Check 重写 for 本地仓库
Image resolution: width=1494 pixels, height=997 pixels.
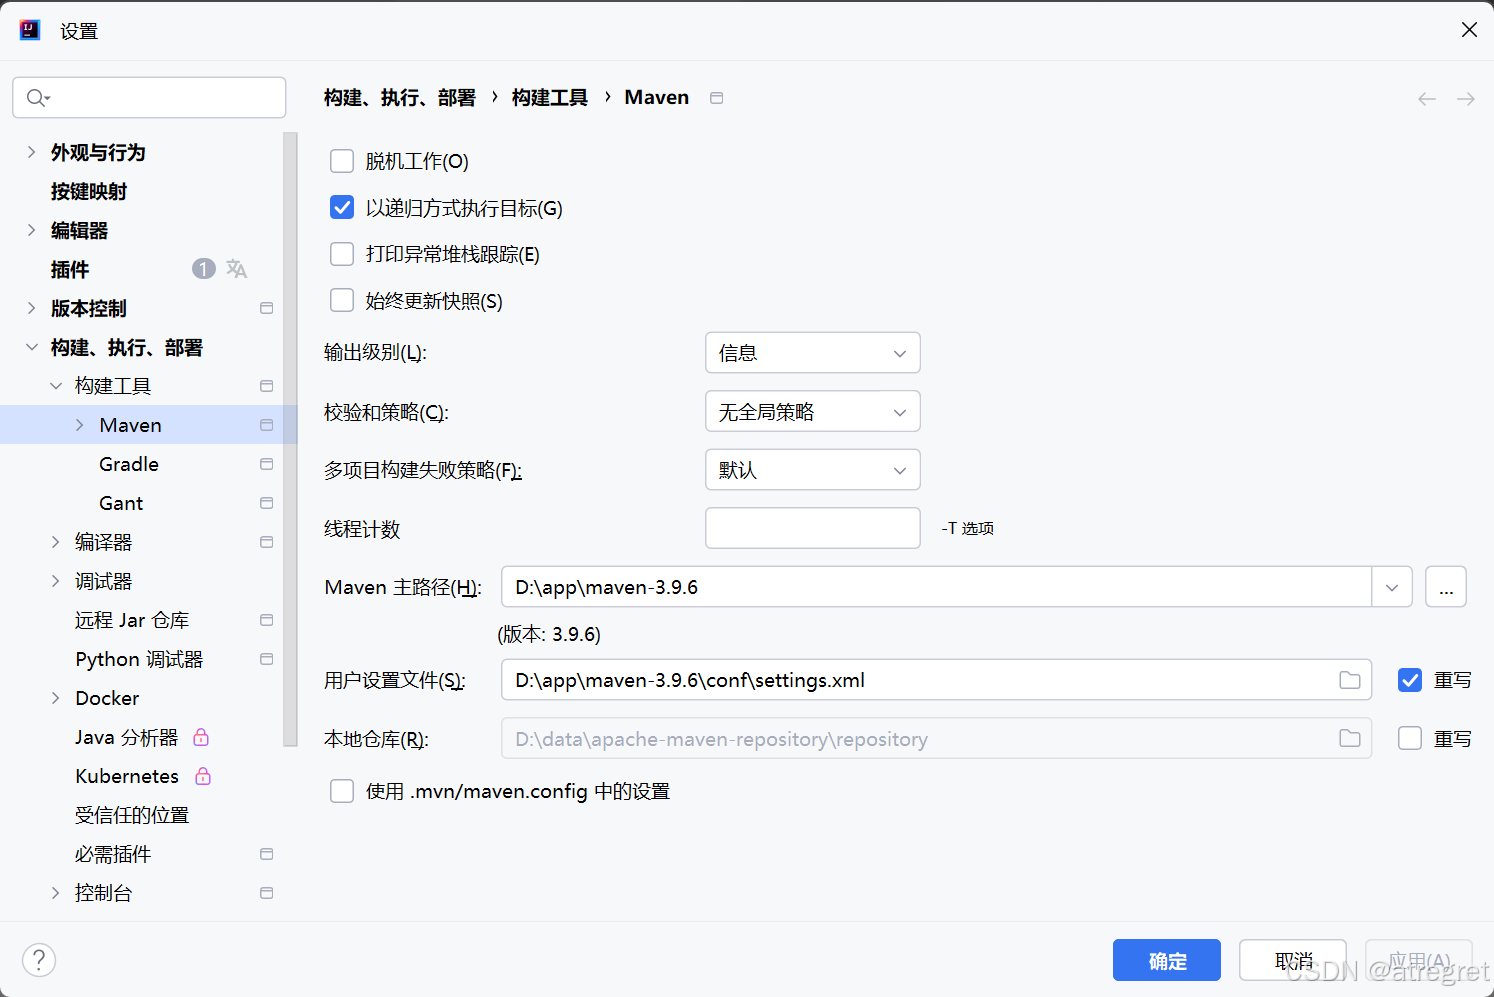(x=1410, y=738)
